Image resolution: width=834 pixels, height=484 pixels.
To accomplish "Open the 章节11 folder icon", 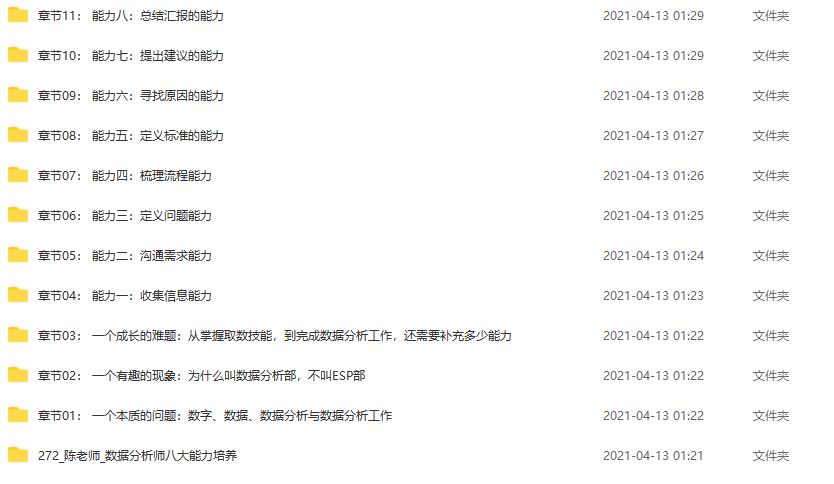I will 18,15.
